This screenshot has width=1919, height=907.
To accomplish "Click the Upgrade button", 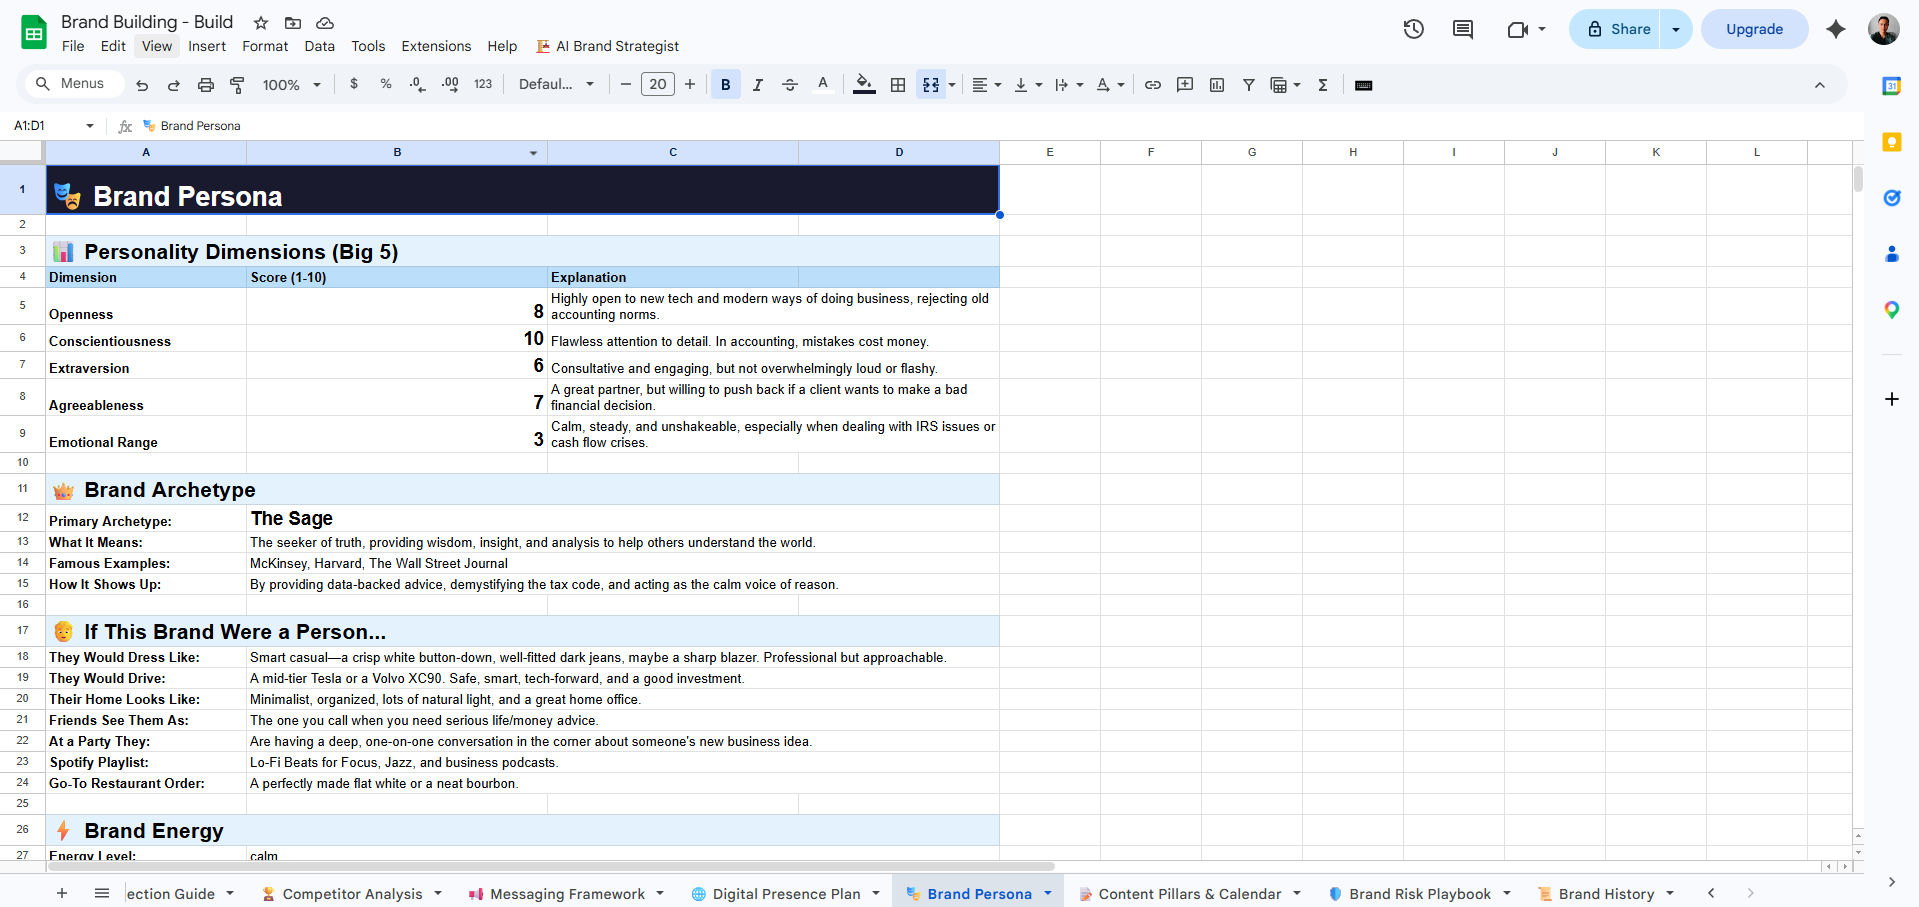I will pyautogui.click(x=1754, y=29).
